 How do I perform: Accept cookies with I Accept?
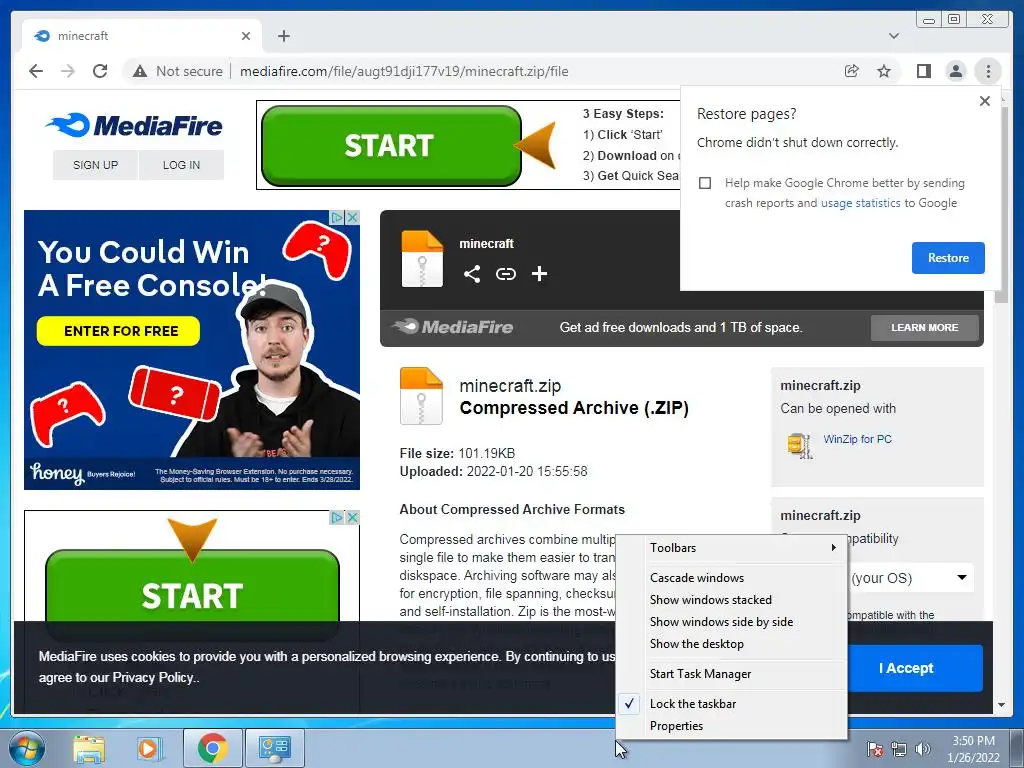point(906,668)
